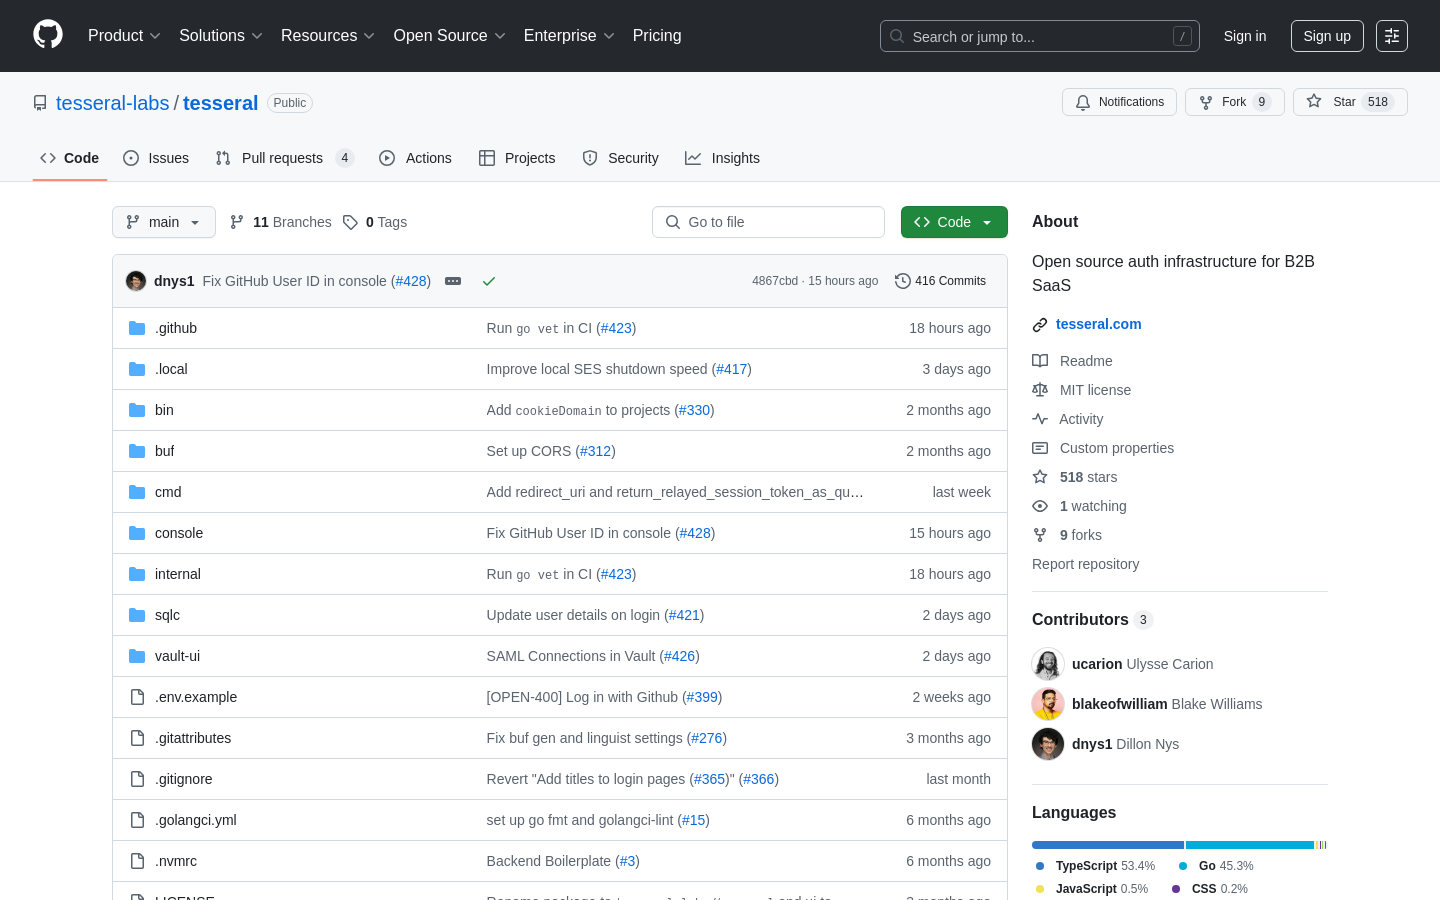Viewport: 1440px width, 900px height.
Task: Click the internal folder icon
Action: (x=137, y=574)
